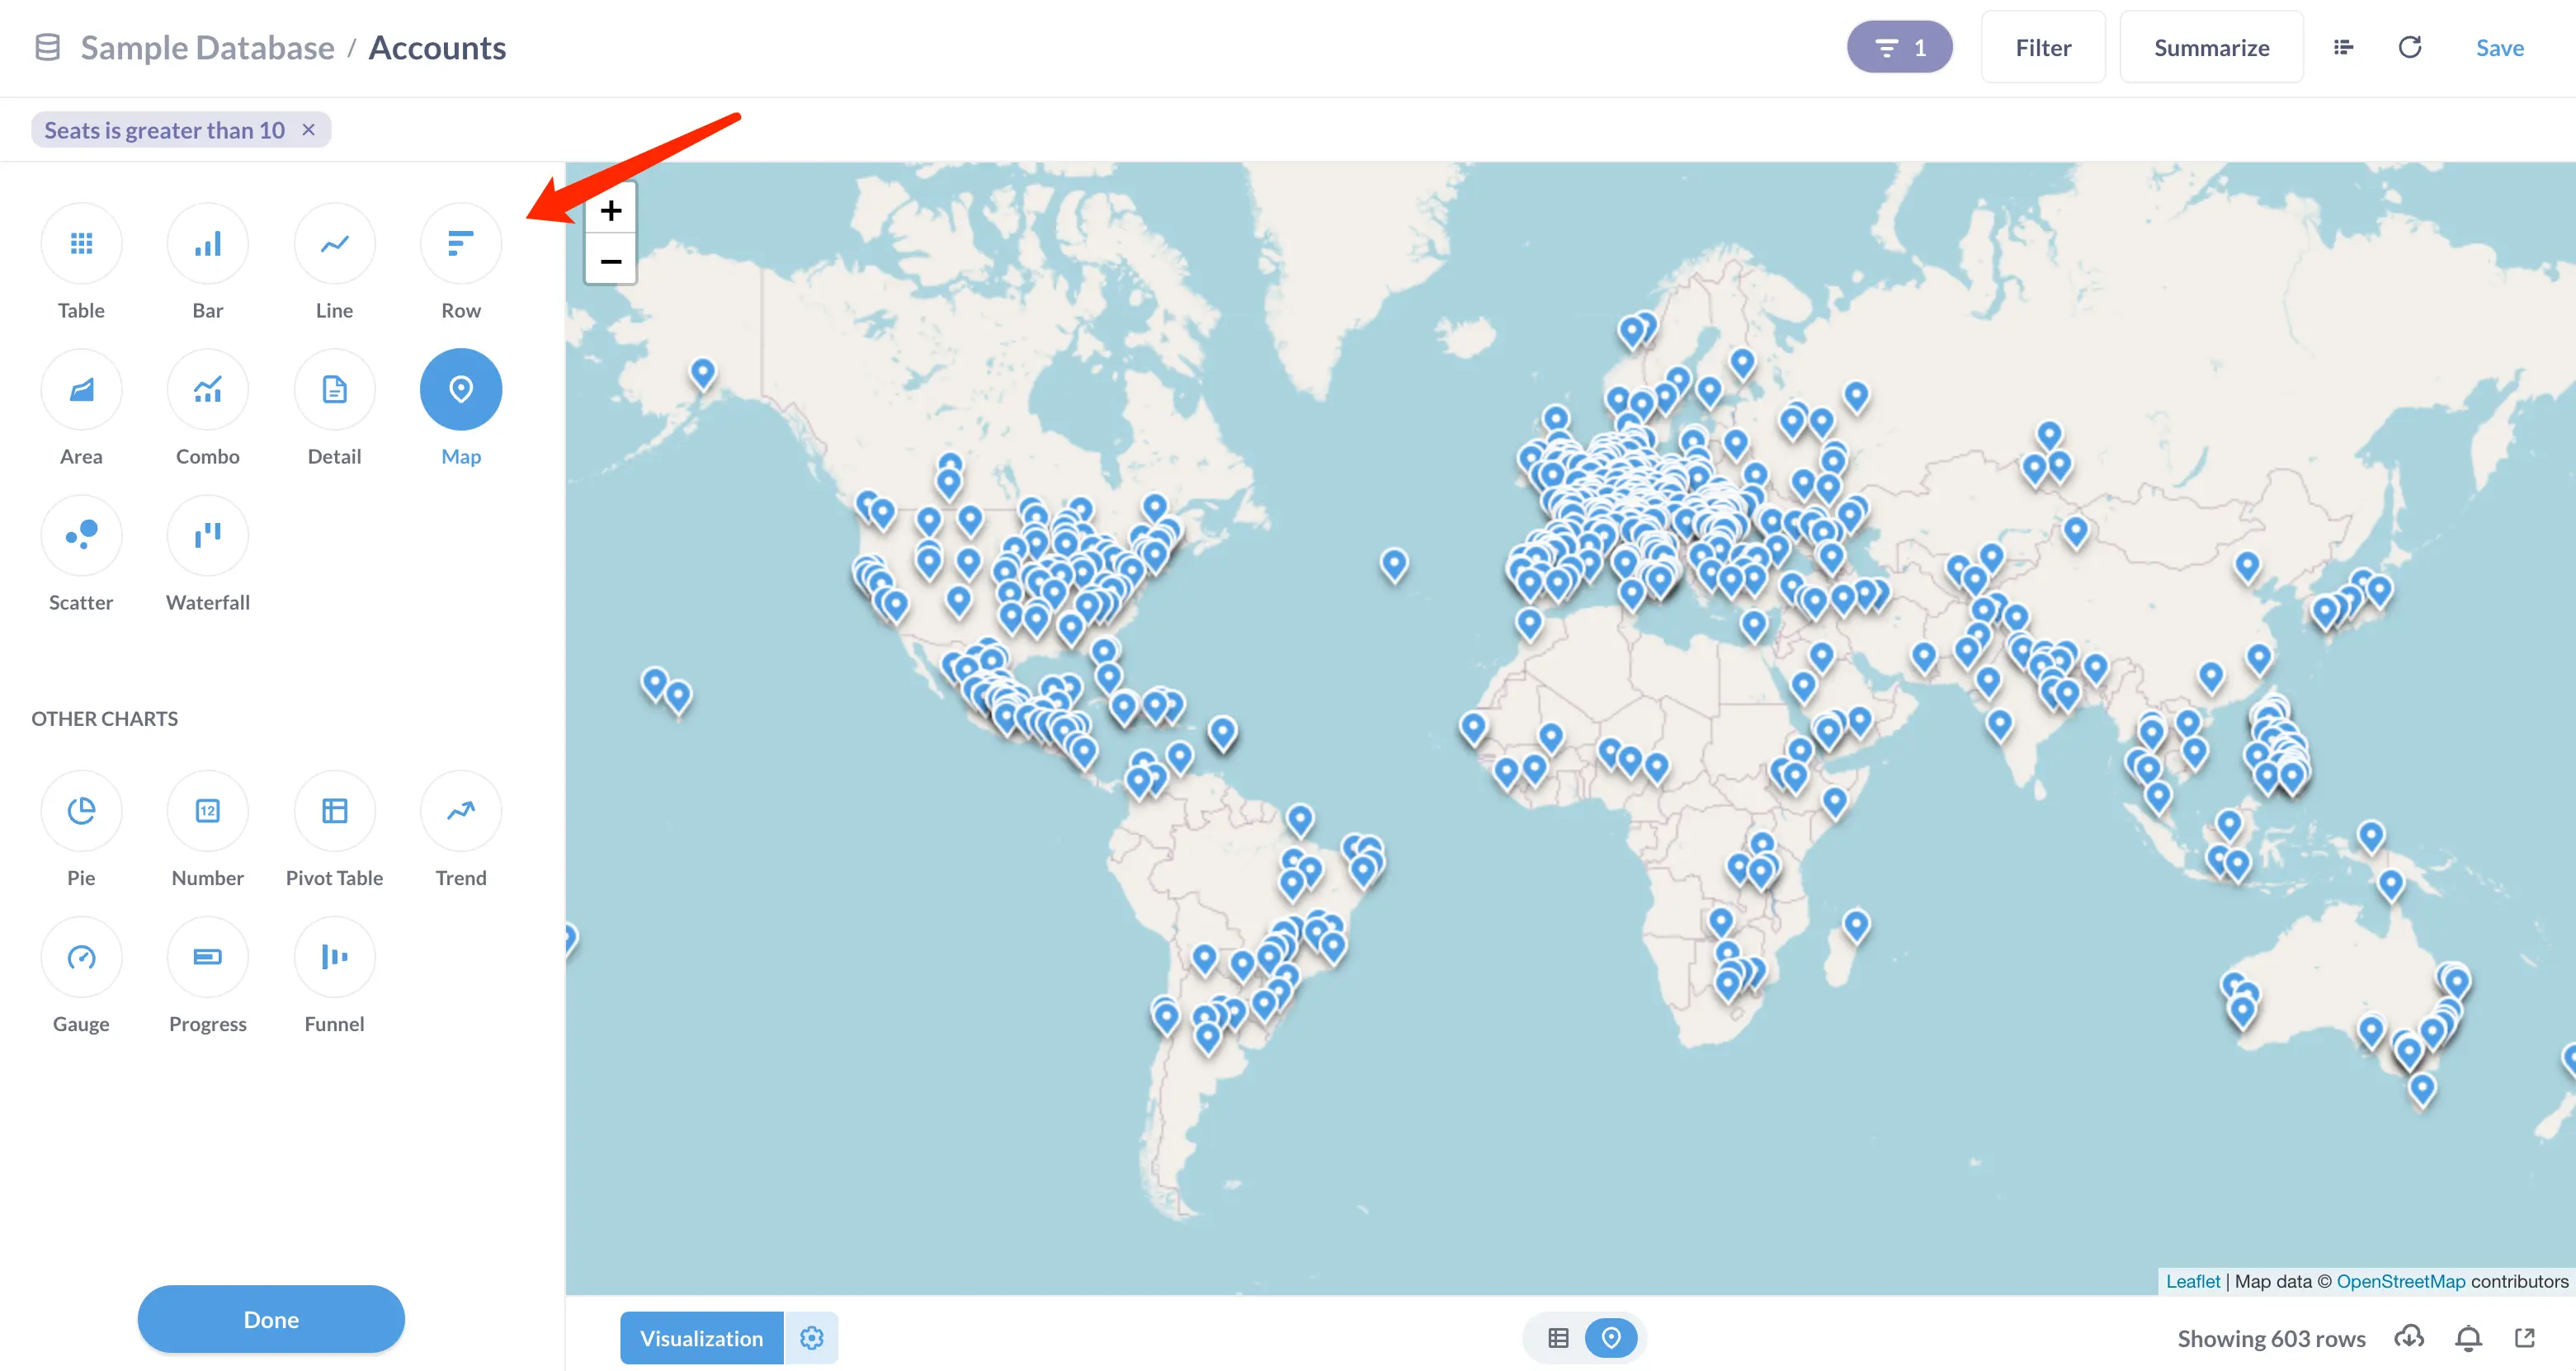Download full results cloud icon

[2409, 1338]
